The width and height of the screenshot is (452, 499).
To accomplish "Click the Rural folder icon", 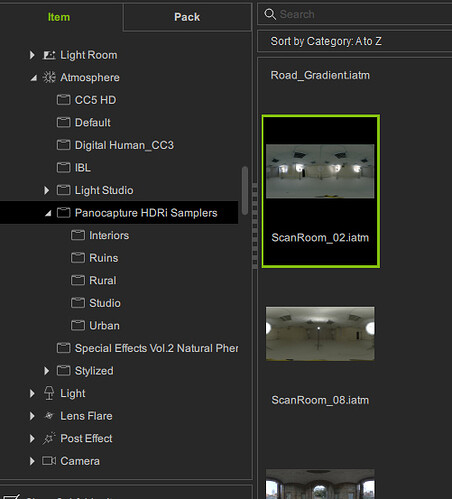I will tap(78, 280).
